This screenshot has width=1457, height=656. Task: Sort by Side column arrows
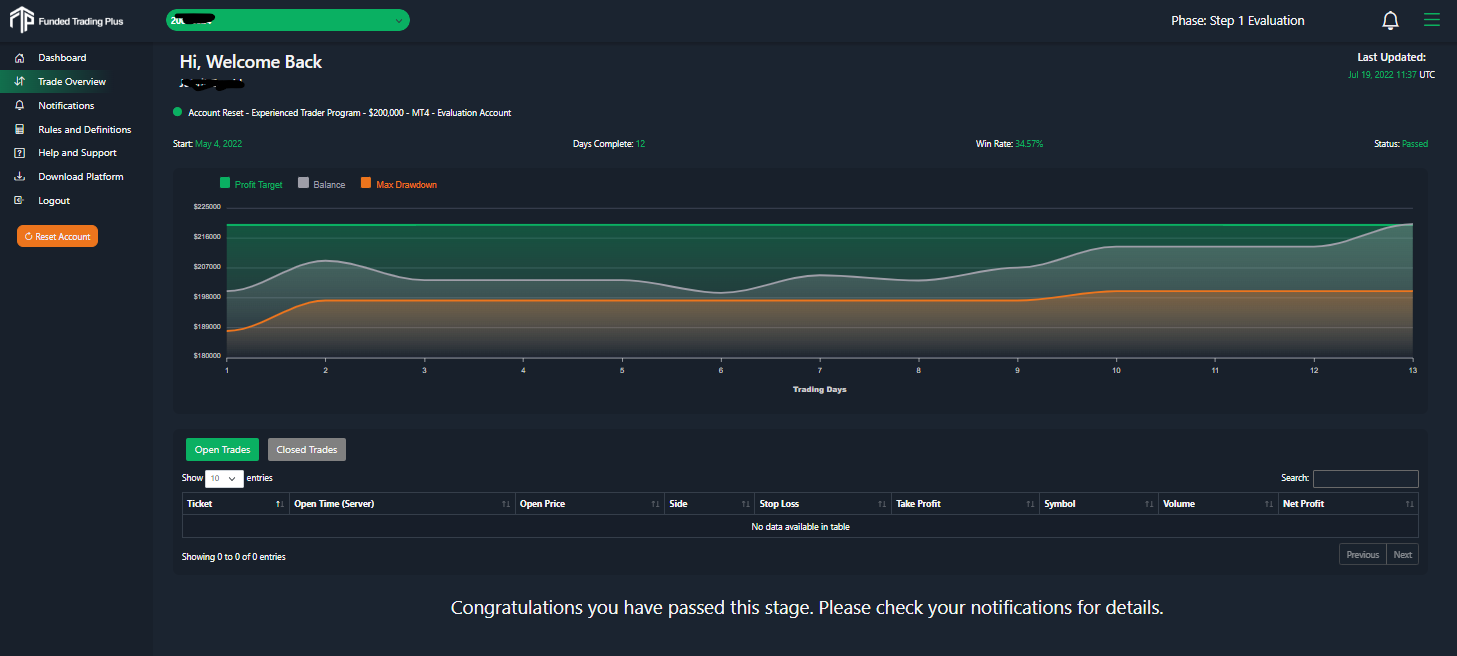tap(746, 504)
